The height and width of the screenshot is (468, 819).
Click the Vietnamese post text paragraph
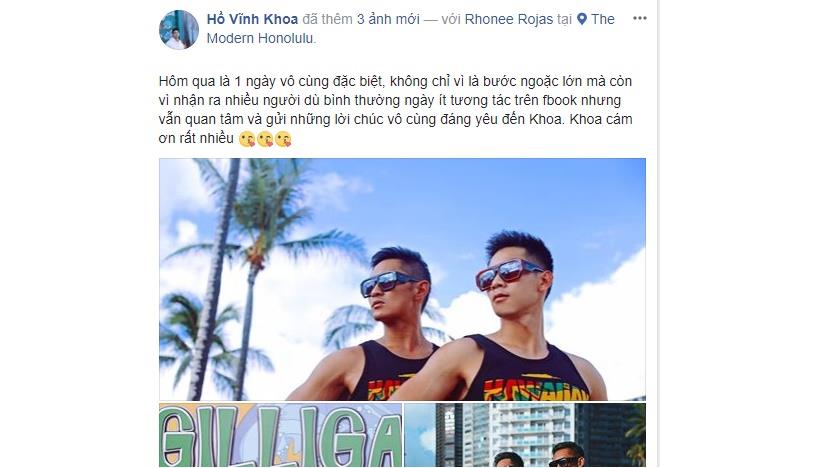tap(395, 110)
